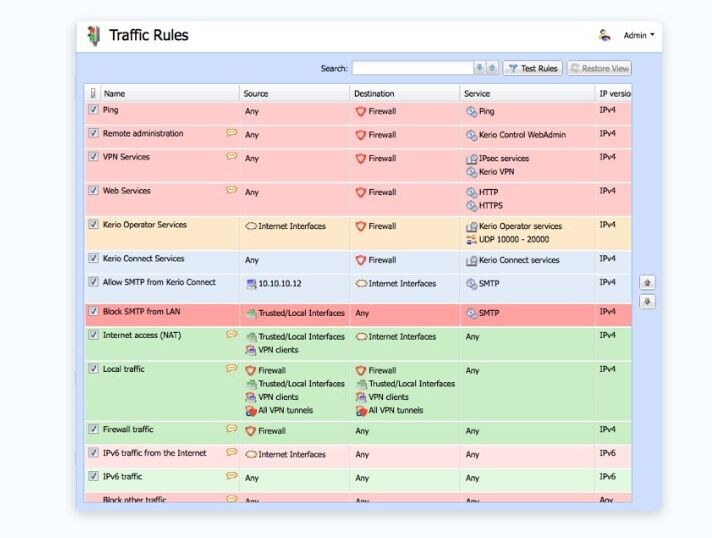Click the Traffic Rules logo icon
The image size is (712, 538).
pos(94,36)
